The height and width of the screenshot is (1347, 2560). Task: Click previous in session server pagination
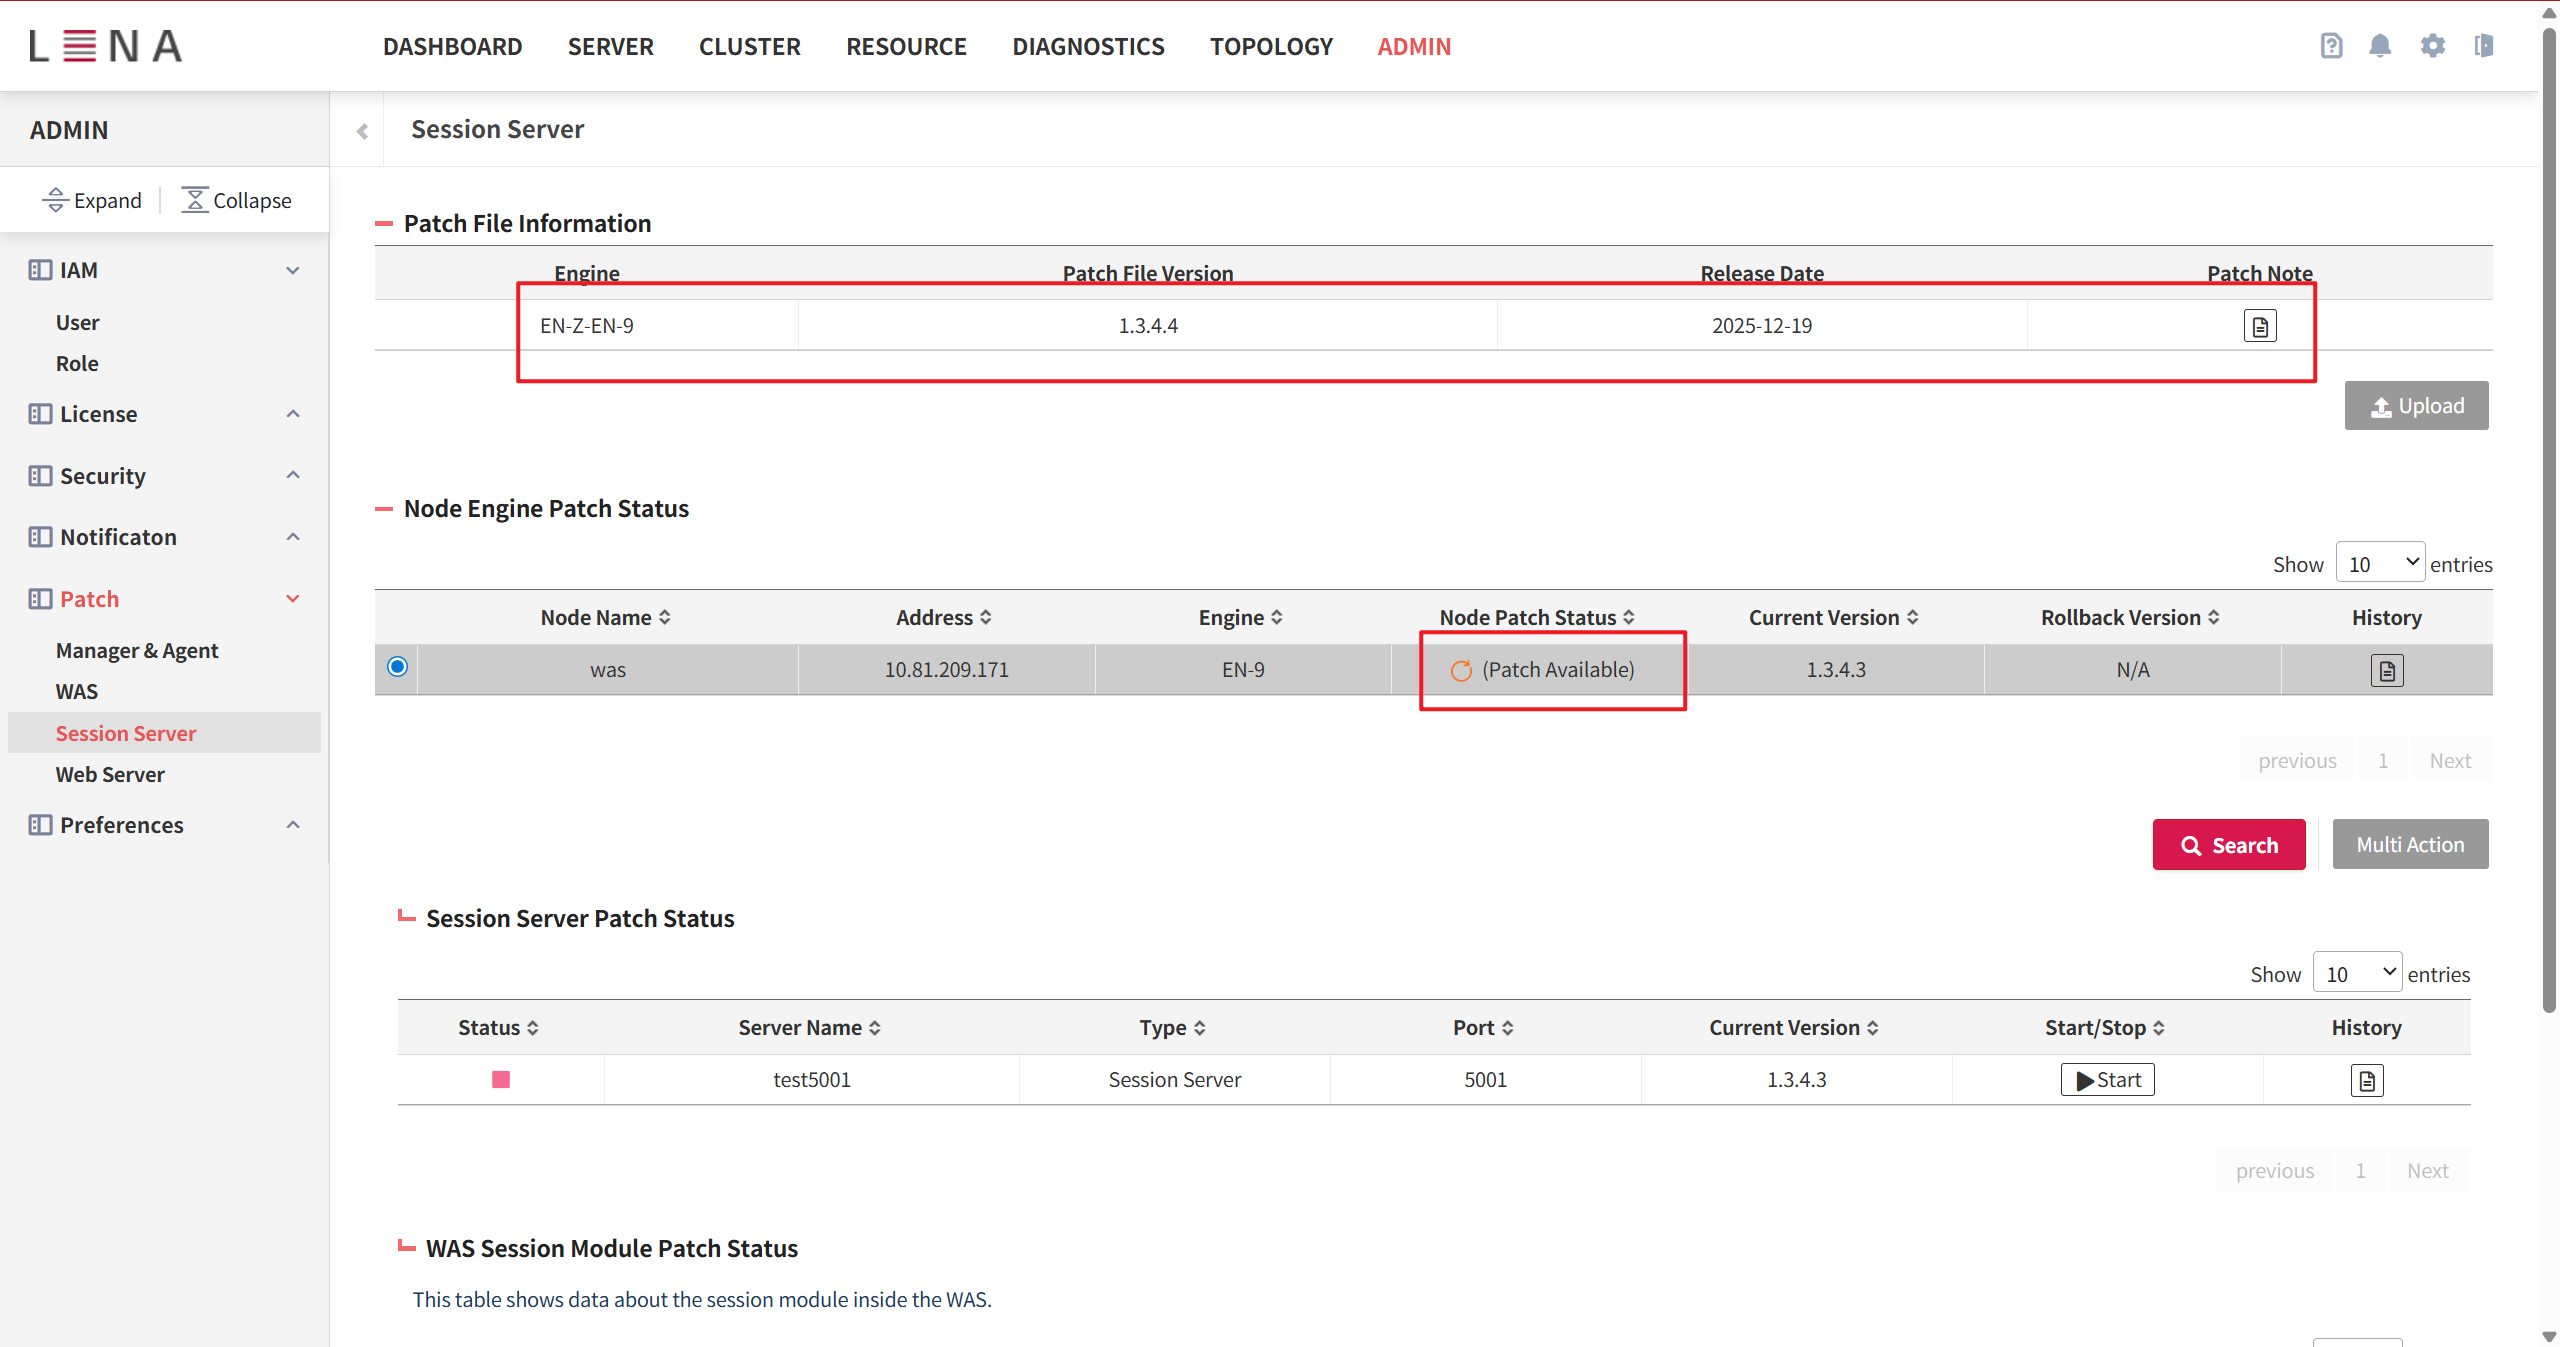pyautogui.click(x=2274, y=1171)
